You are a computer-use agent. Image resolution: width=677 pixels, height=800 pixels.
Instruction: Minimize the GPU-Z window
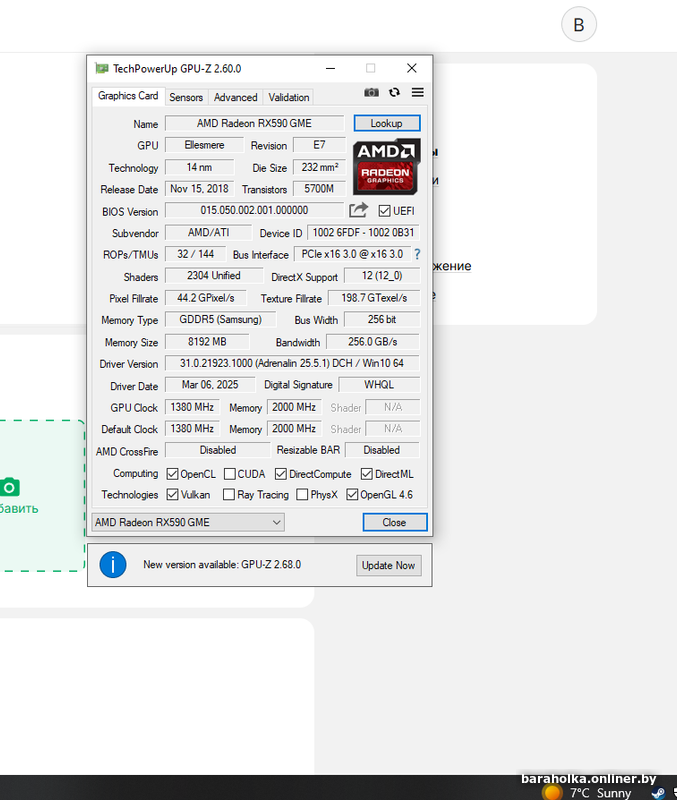(331, 68)
